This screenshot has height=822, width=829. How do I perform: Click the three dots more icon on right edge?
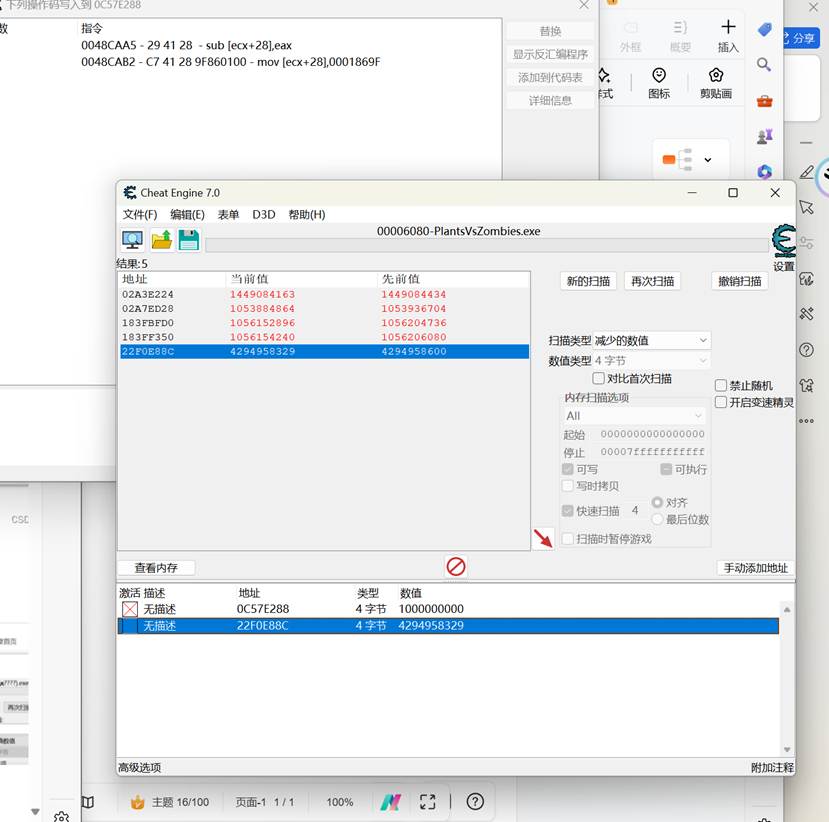pyautogui.click(x=806, y=421)
